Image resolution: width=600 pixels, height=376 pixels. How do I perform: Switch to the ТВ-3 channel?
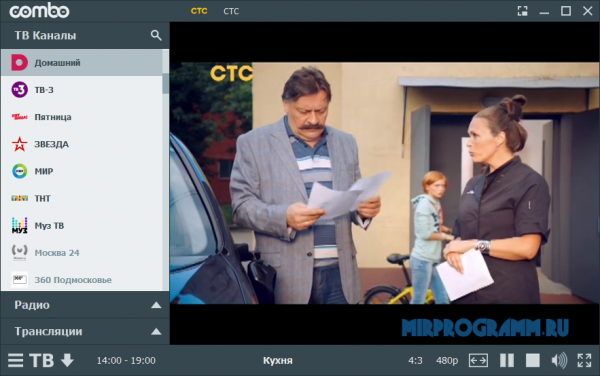tap(82, 90)
